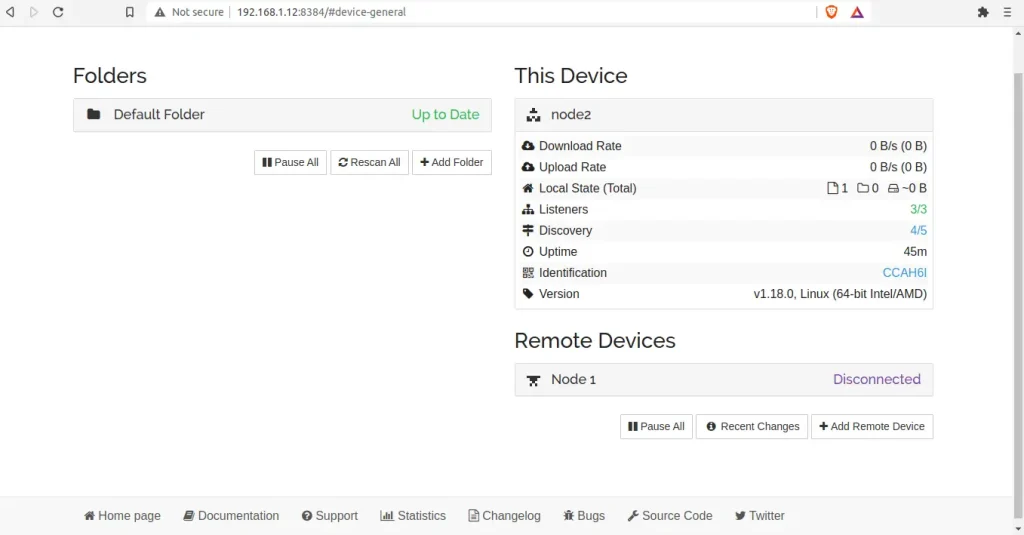Click the Listeners sitemap icon
1024x535 pixels.
tap(528, 209)
